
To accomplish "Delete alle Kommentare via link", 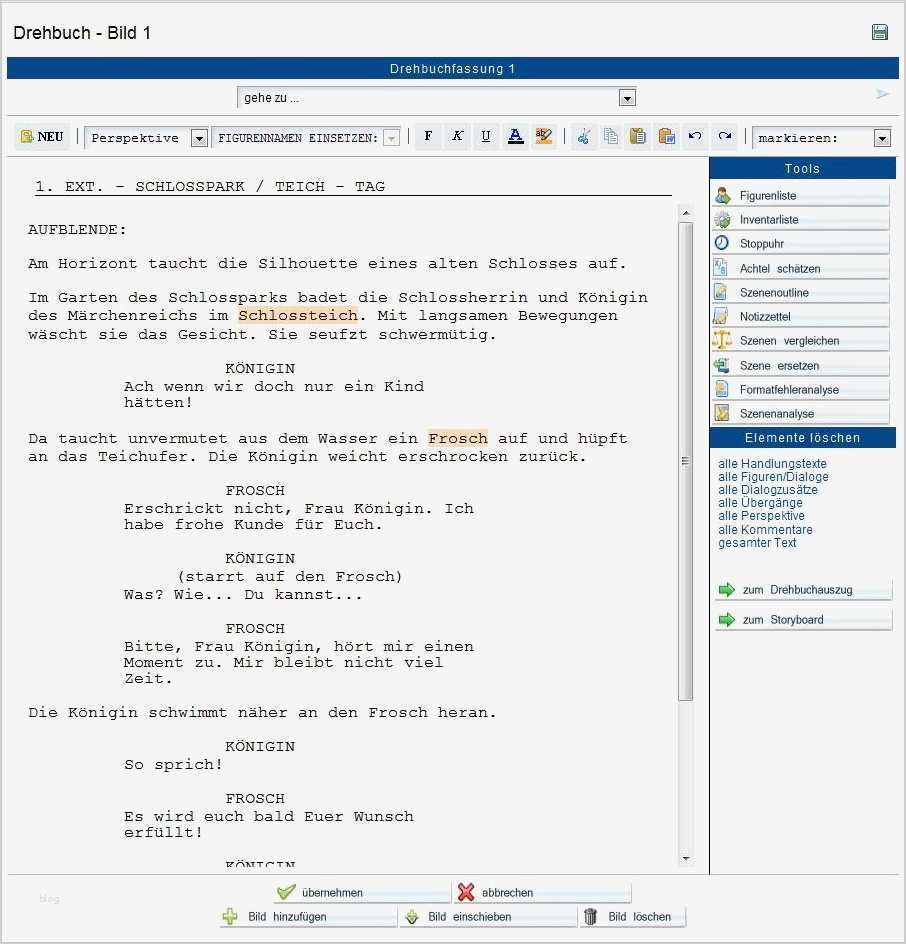I will pos(765,529).
